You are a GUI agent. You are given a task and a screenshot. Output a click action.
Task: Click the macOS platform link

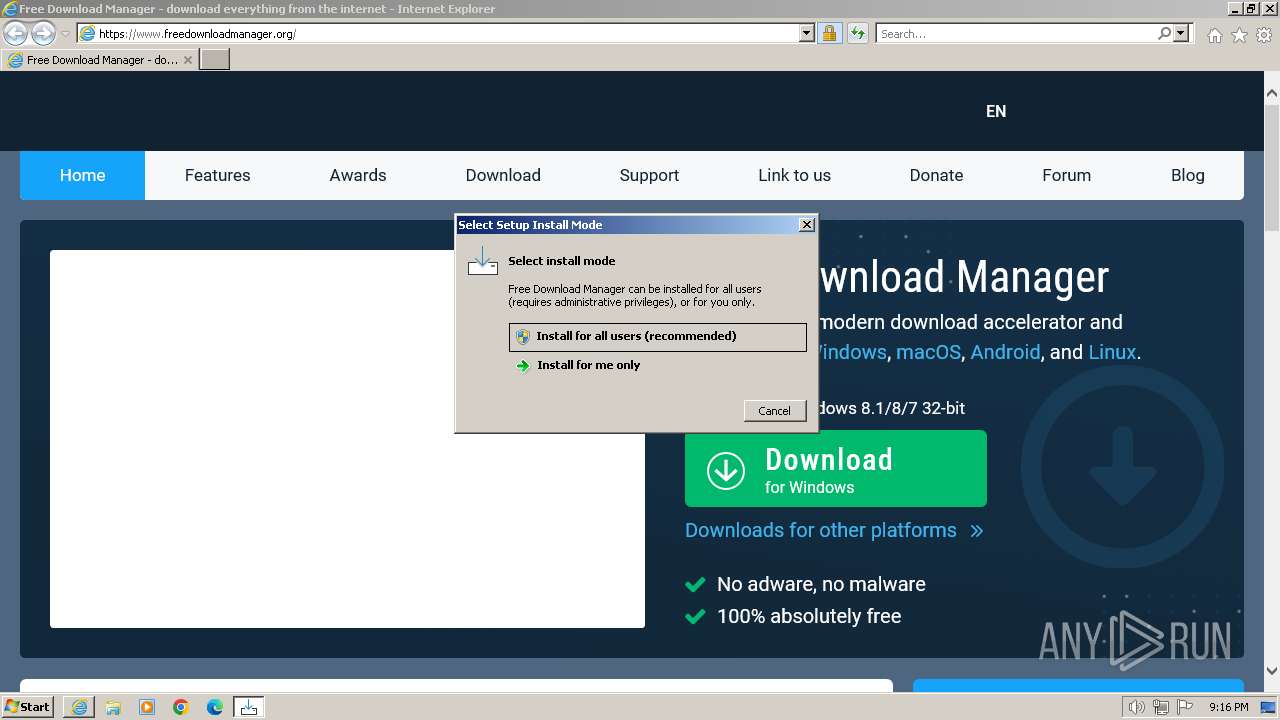click(x=928, y=352)
